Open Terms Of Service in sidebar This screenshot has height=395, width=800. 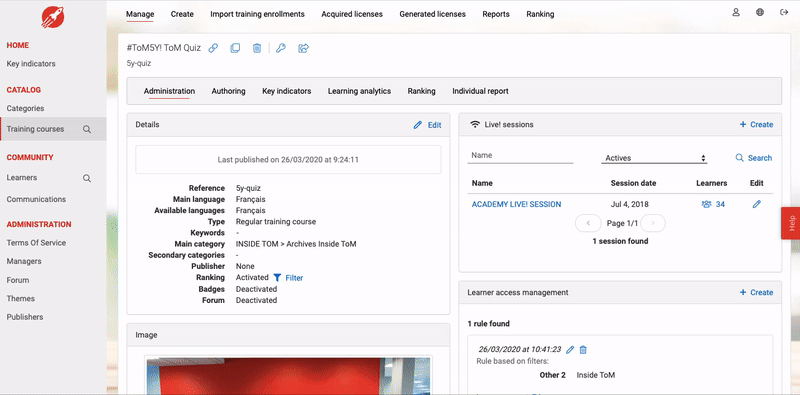click(36, 243)
